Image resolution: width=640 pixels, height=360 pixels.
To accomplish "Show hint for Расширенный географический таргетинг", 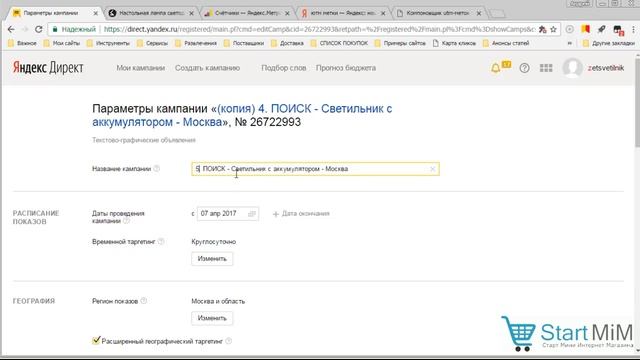I will pos(229,341).
